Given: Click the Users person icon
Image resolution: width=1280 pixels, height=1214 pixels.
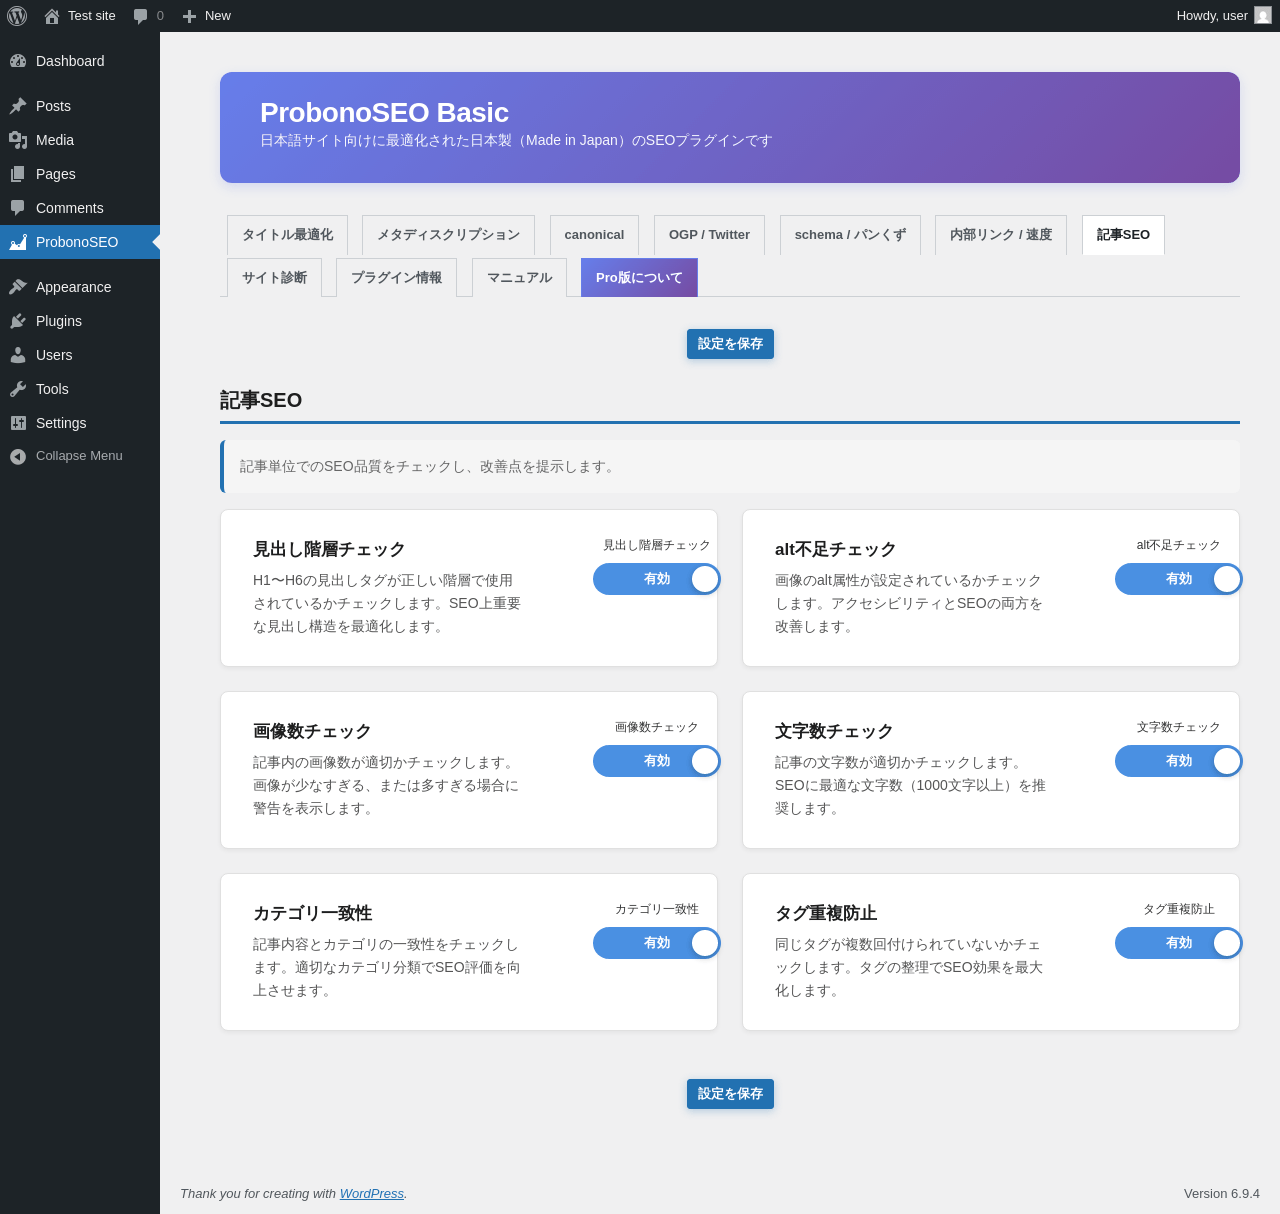Looking at the screenshot, I should coord(18,355).
